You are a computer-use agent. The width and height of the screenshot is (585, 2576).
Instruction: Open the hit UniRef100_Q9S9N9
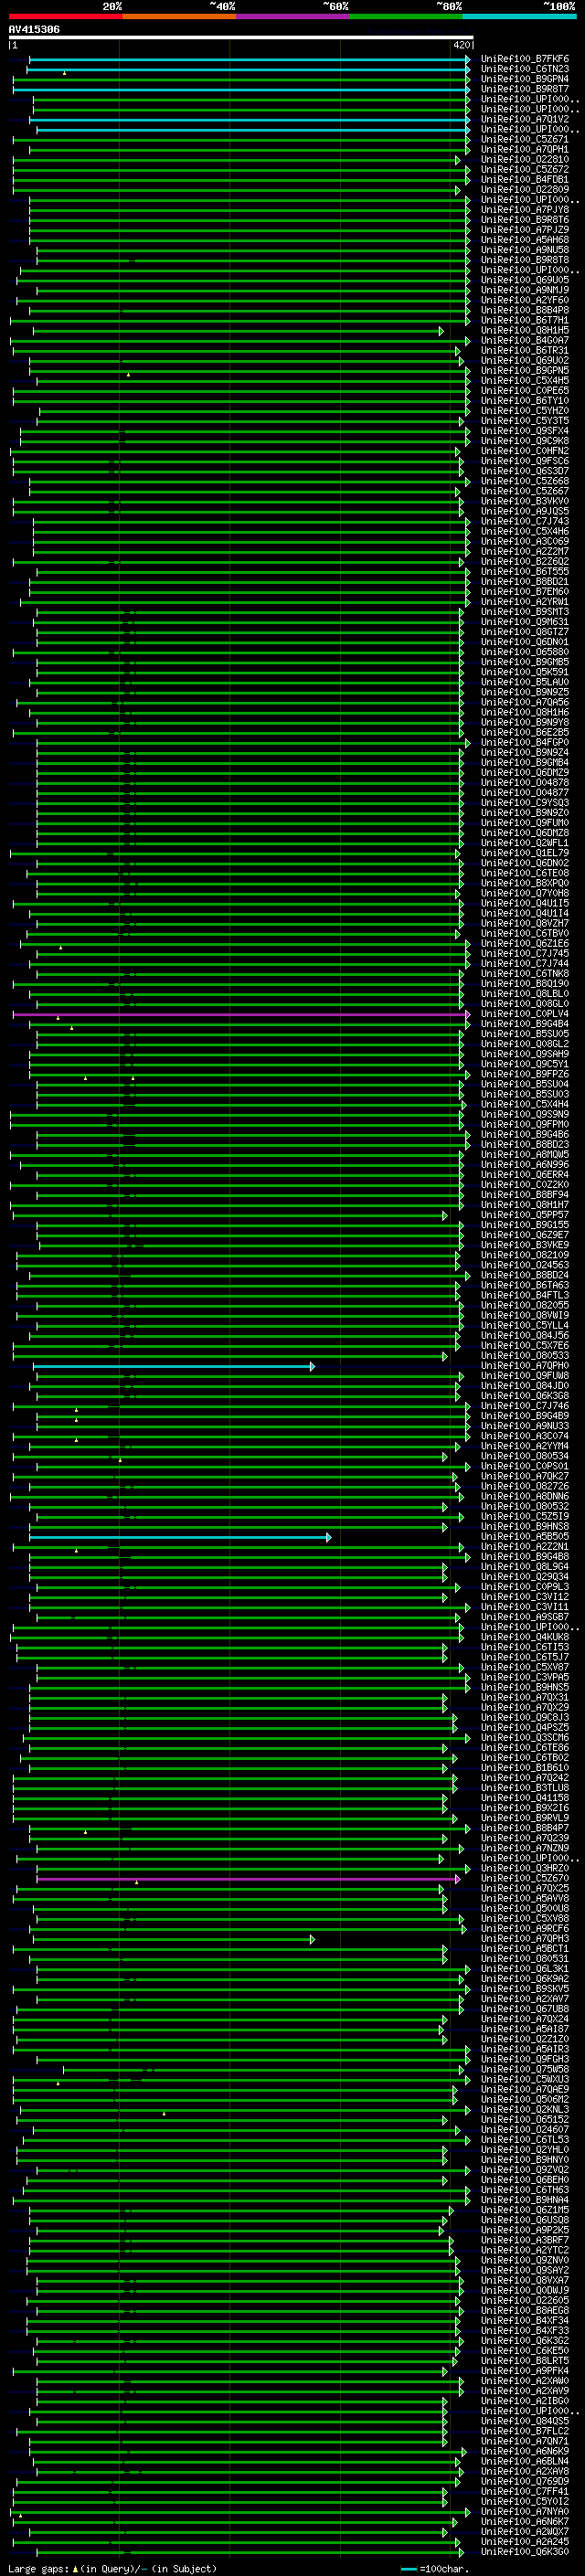pyautogui.click(x=524, y=1114)
